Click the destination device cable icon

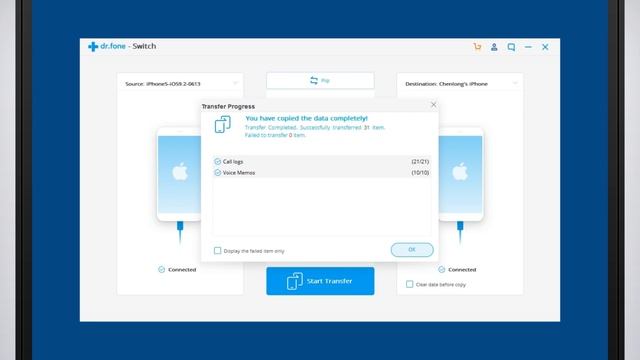460,233
